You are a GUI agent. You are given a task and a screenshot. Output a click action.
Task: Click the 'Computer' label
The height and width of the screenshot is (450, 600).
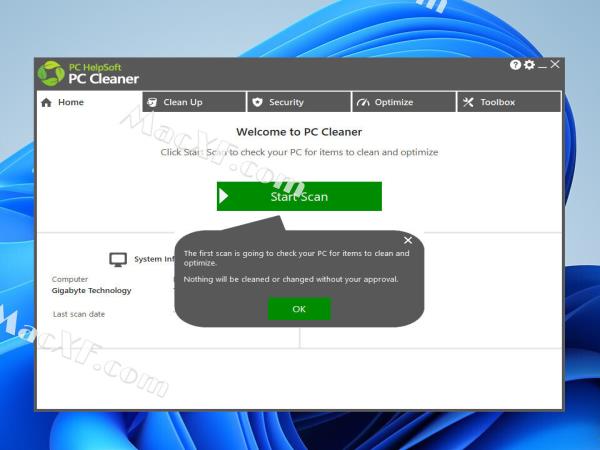tap(70, 279)
